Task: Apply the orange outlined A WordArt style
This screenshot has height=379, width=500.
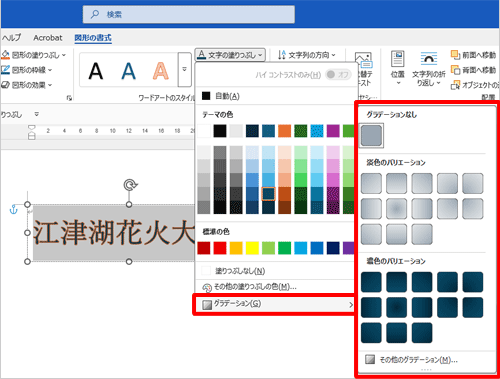Action: tap(161, 71)
